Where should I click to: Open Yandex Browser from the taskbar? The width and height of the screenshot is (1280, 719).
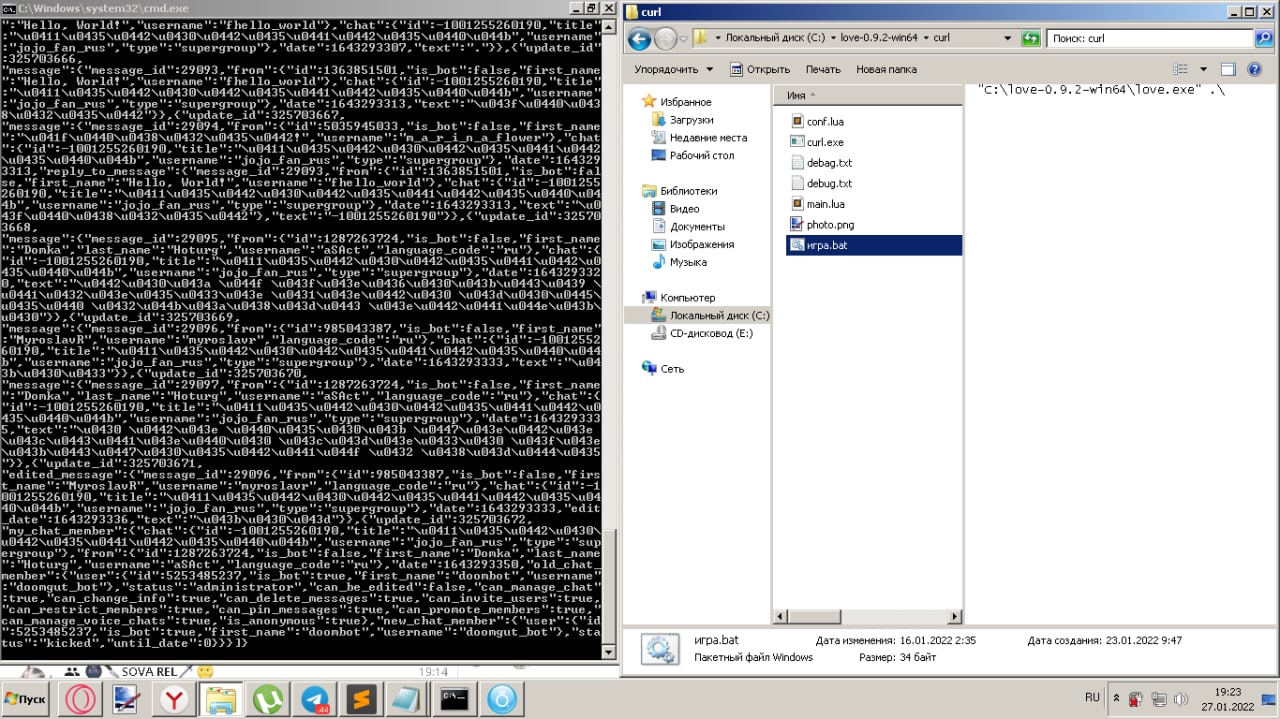(175, 699)
